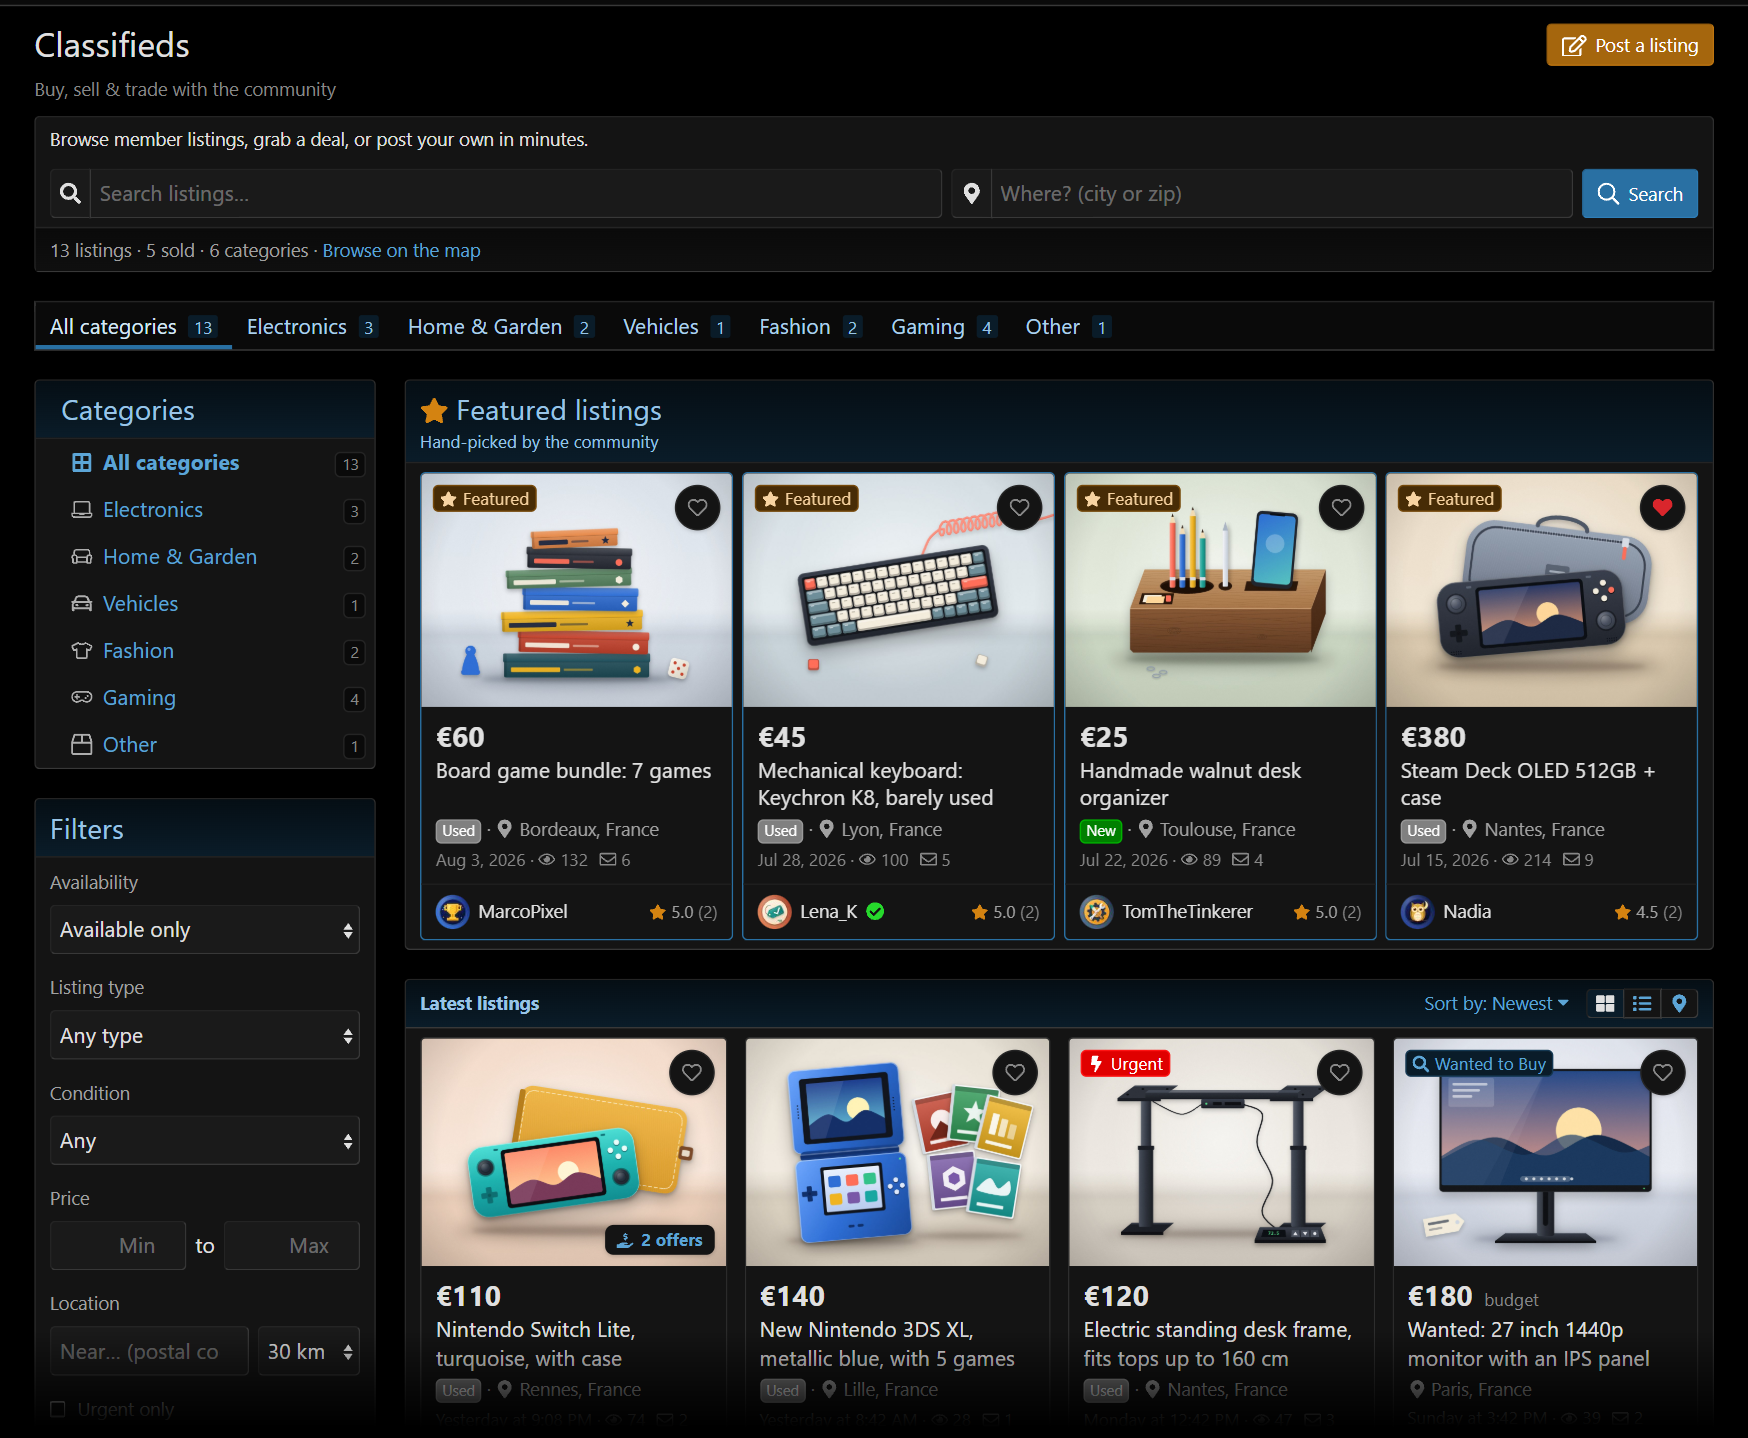Screen dimensions: 1748x1438
Task: Open the Condition dropdown
Action: [205, 1141]
